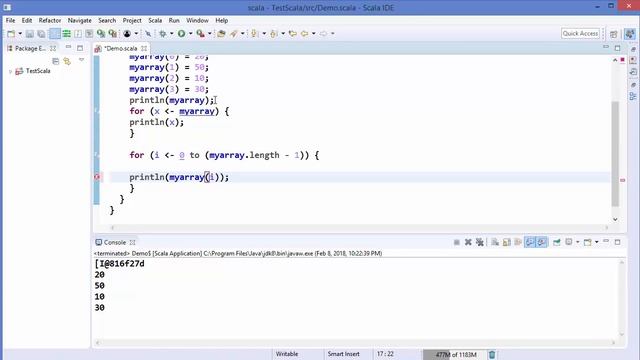Open the External Tools dropdown arrow
The height and width of the screenshot is (360, 640).
pos(209,33)
